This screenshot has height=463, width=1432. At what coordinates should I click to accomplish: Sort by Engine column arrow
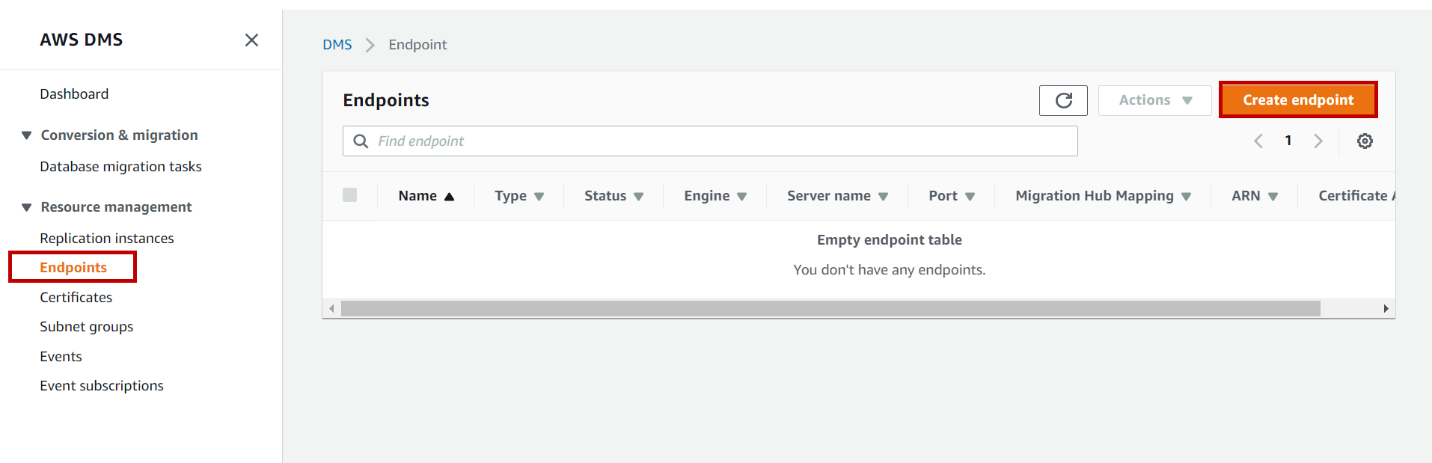742,196
